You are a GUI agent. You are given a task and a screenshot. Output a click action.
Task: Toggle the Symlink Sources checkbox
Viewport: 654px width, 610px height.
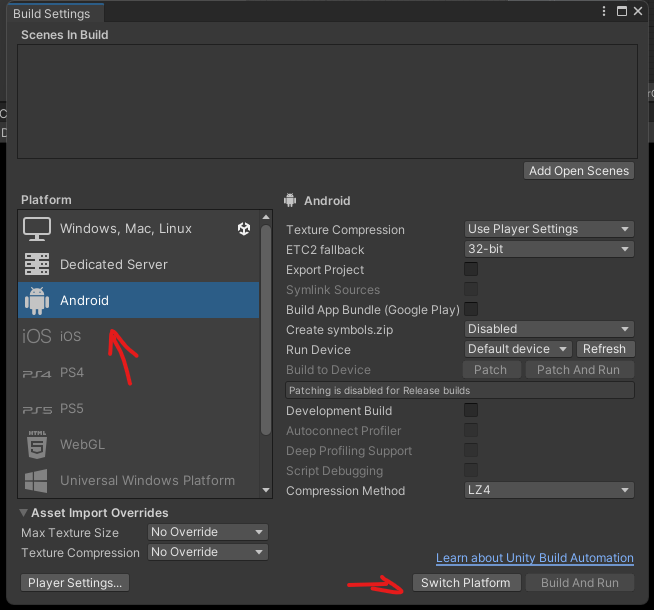[x=471, y=289]
